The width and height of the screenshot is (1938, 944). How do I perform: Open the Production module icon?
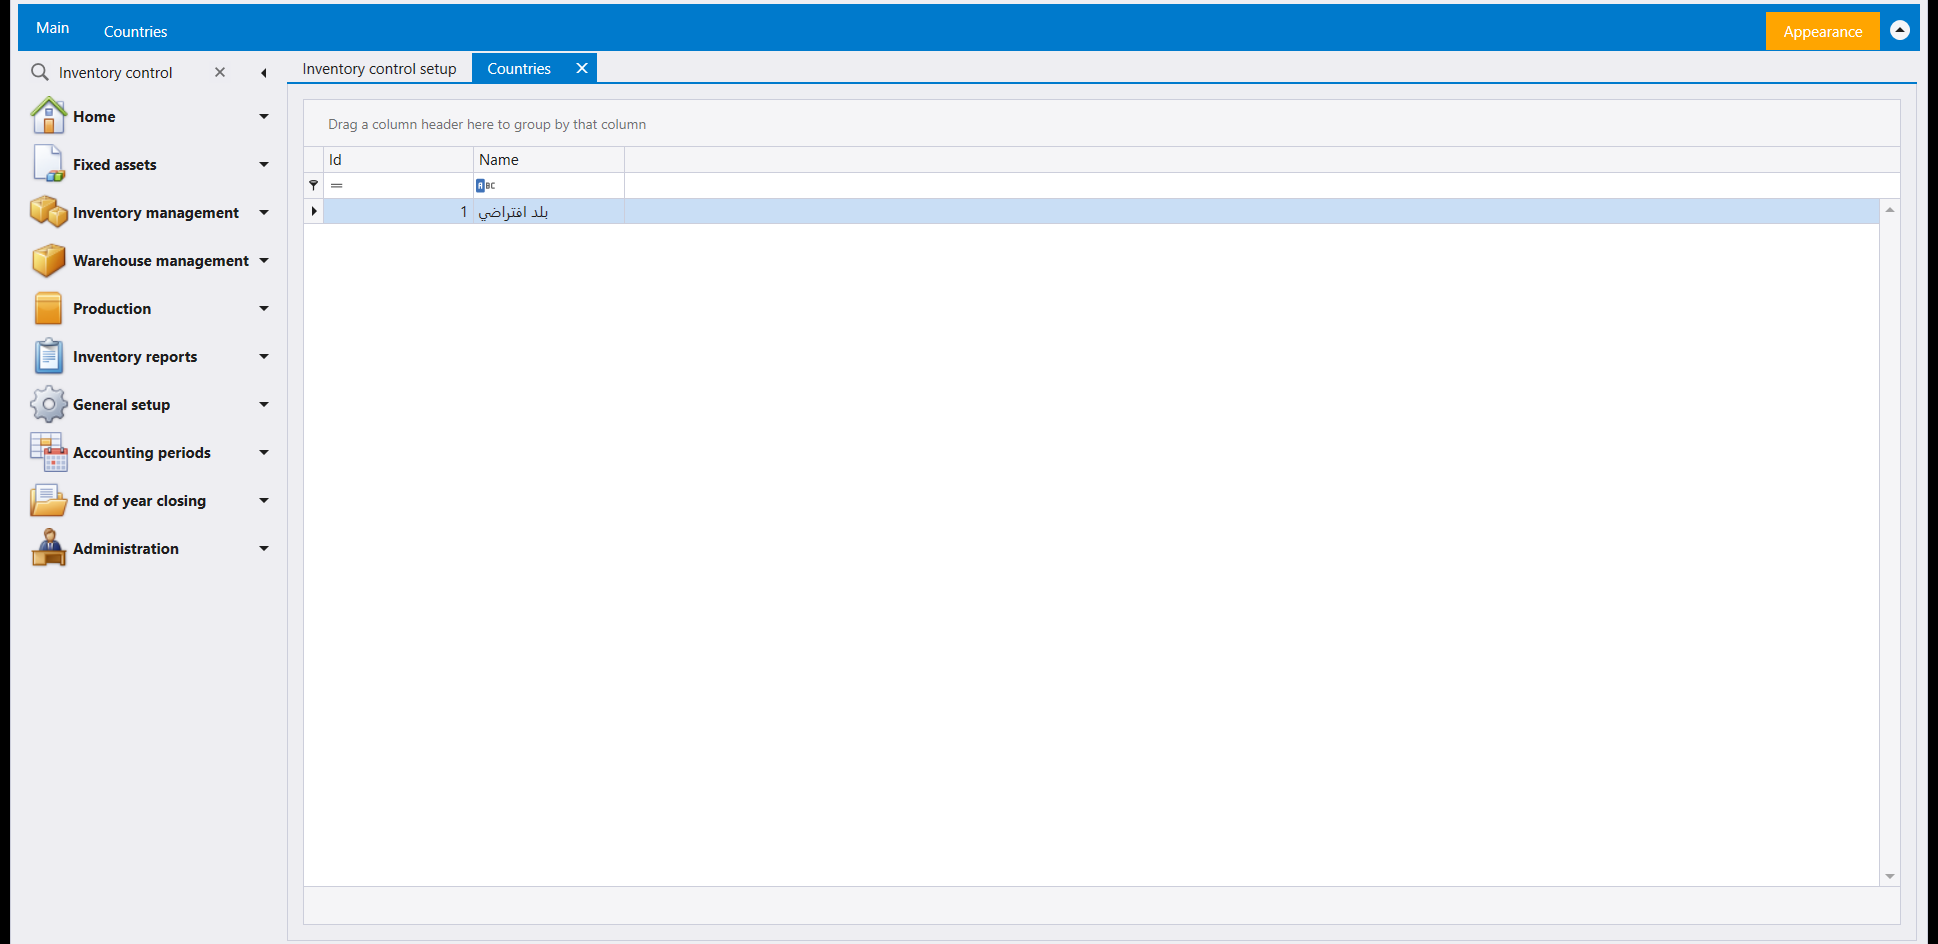pos(48,308)
